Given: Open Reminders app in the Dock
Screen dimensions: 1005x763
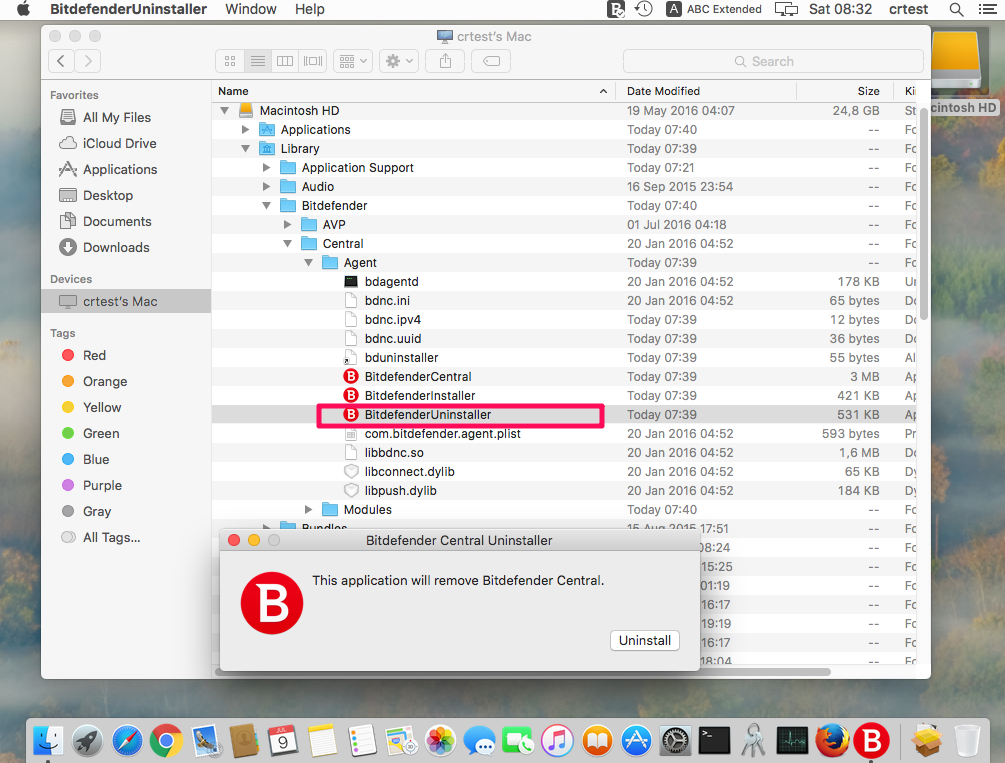Looking at the screenshot, I should pyautogui.click(x=362, y=741).
